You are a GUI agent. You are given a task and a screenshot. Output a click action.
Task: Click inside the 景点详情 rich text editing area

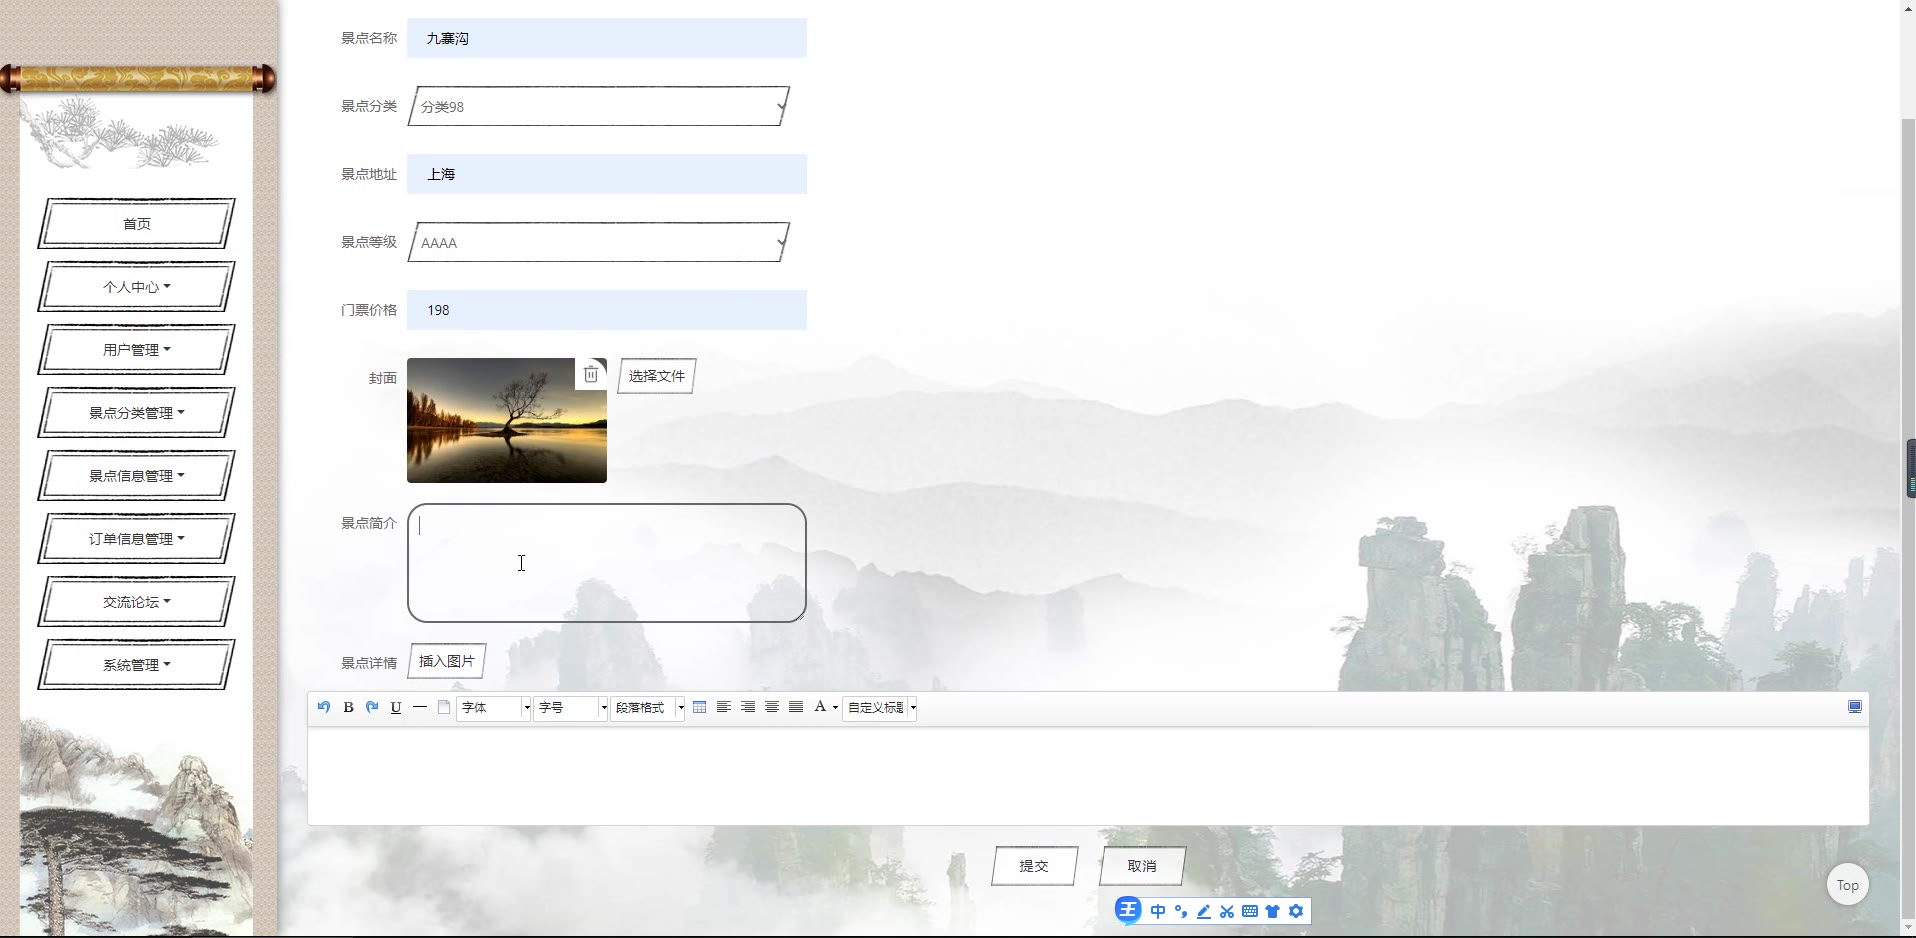click(x=1088, y=776)
